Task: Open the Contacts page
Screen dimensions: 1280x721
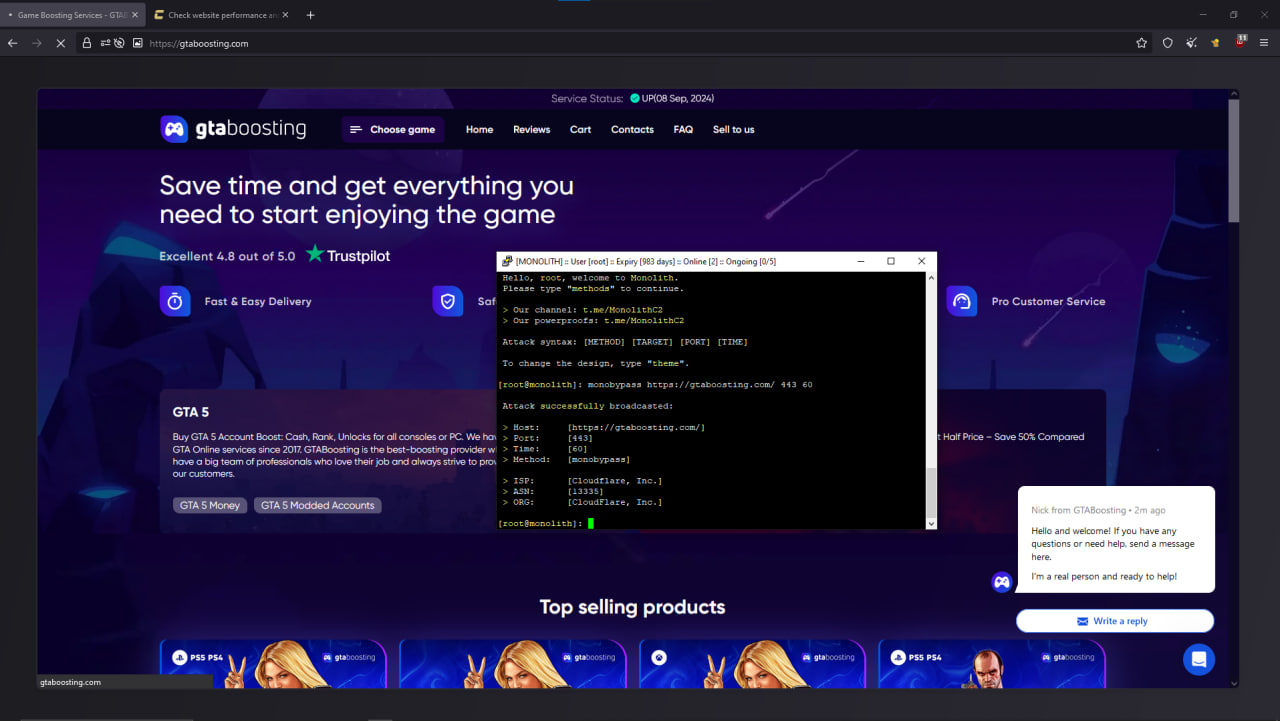Action: pos(632,129)
